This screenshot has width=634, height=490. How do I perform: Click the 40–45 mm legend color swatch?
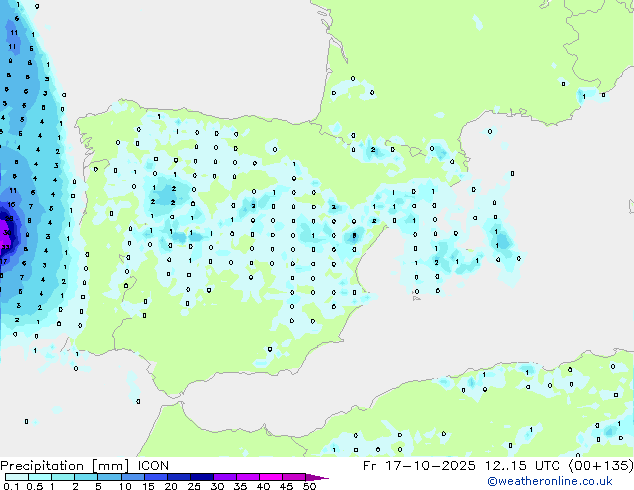point(271,477)
